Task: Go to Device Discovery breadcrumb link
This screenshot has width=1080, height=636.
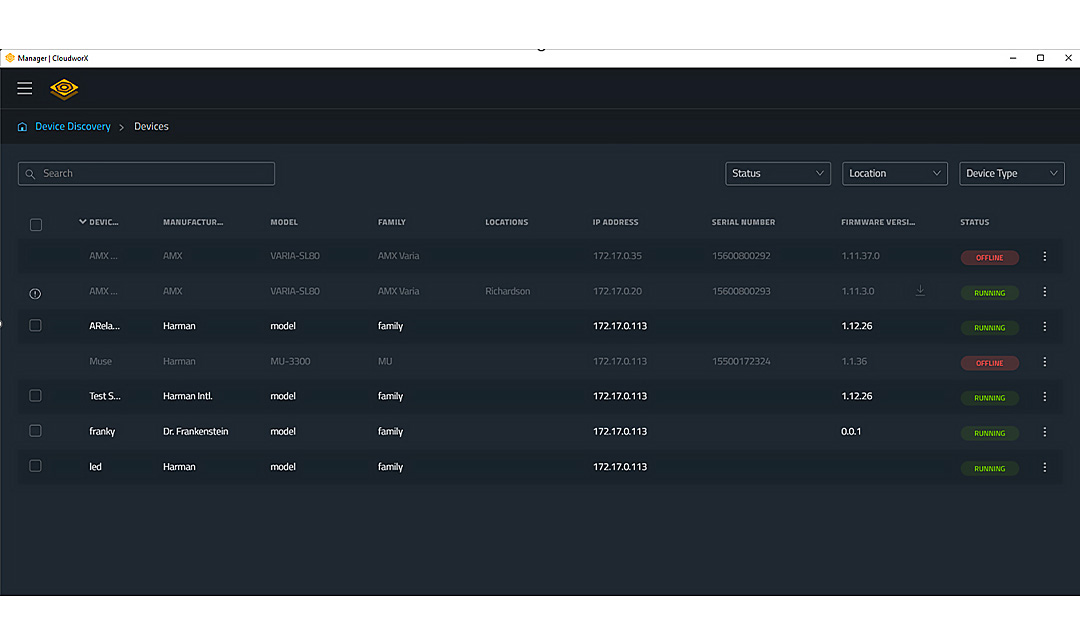Action: [73, 127]
